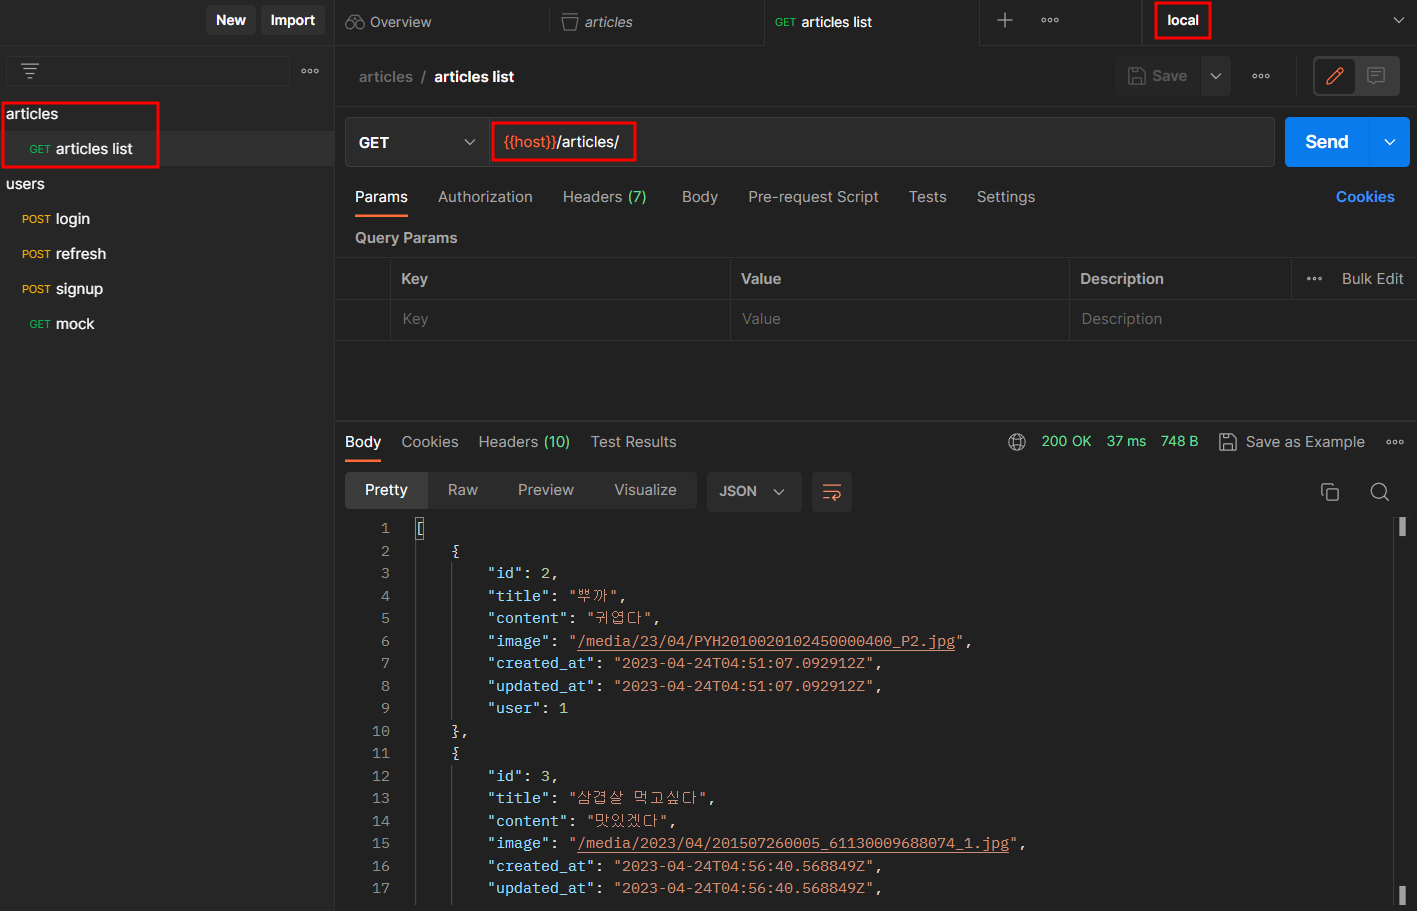Image resolution: width=1417 pixels, height=911 pixels.
Task: Open the comments panel icon
Action: click(x=1376, y=76)
